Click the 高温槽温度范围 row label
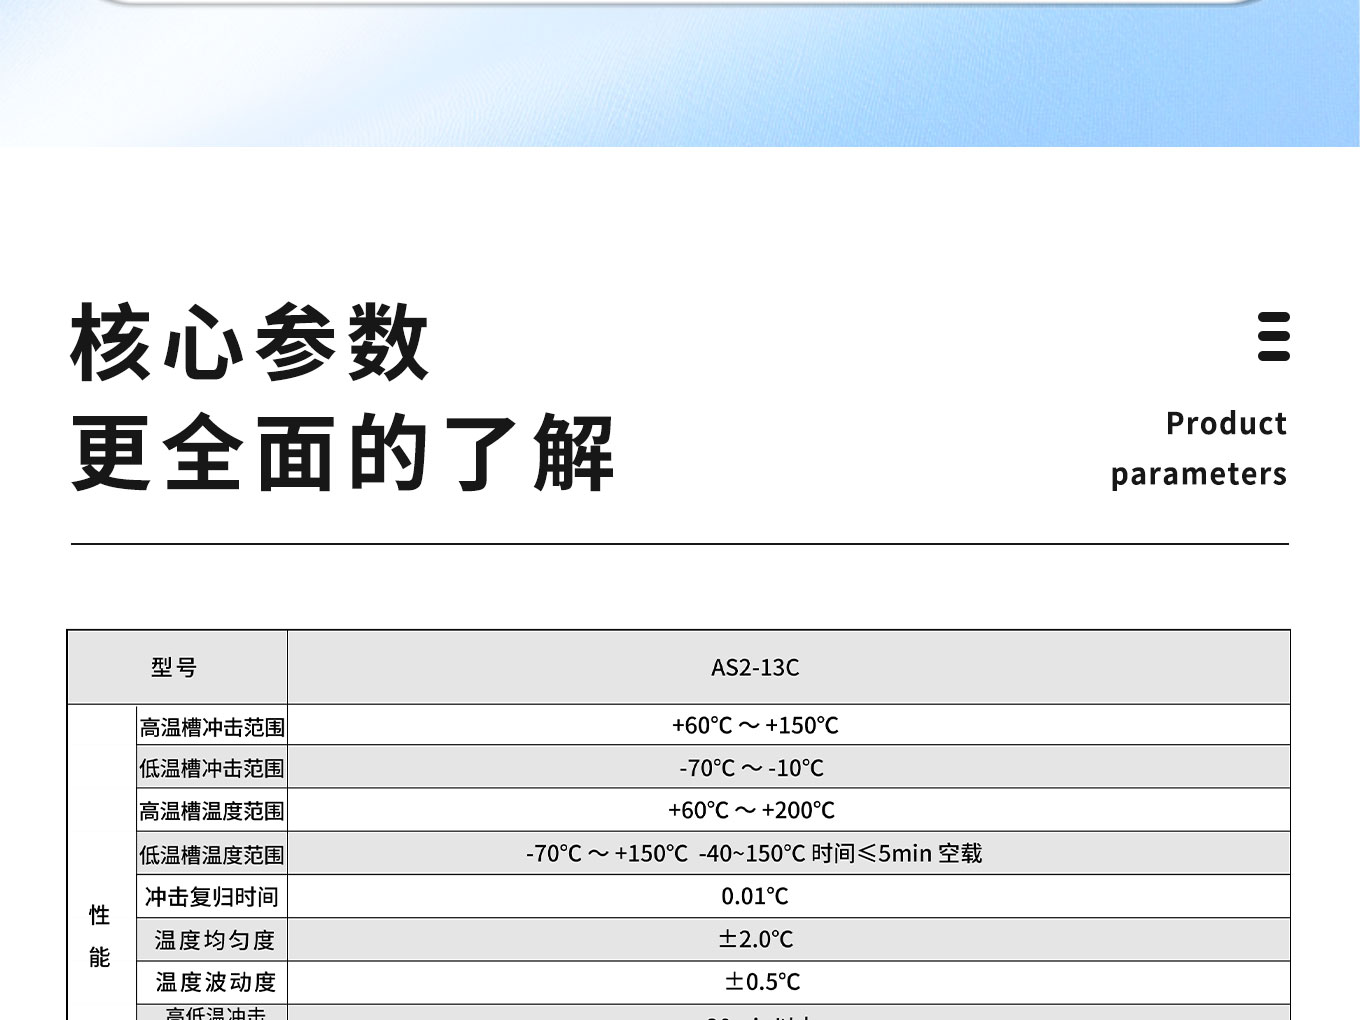The image size is (1360, 1020). click(x=212, y=811)
